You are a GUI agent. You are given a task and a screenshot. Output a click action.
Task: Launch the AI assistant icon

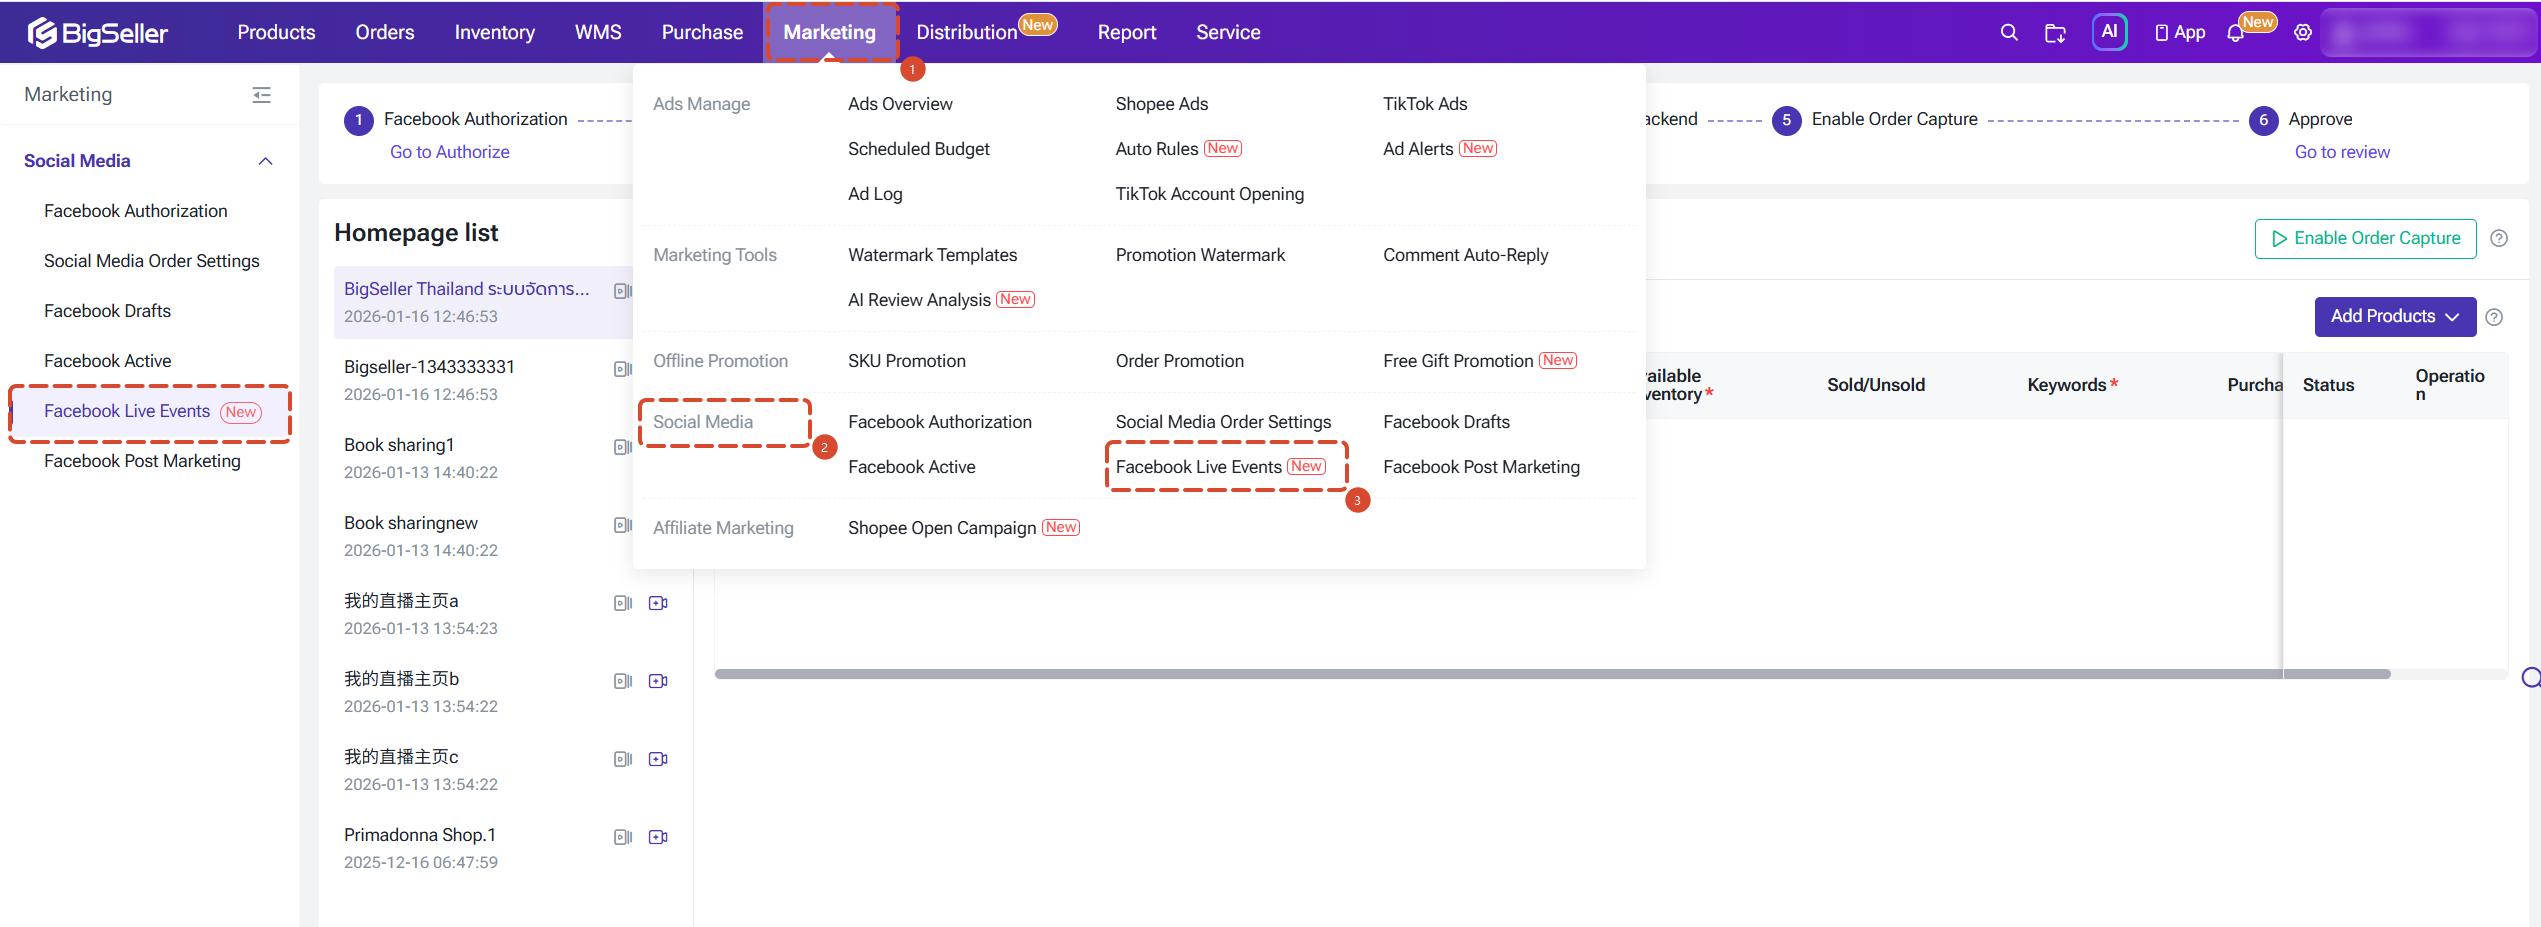2109,32
